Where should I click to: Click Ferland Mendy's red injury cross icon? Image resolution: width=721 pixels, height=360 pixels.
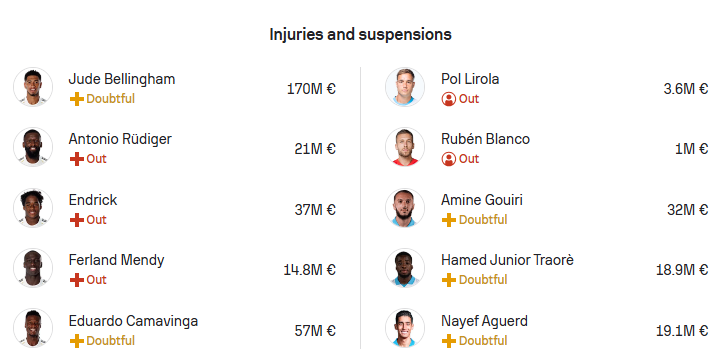[77, 280]
